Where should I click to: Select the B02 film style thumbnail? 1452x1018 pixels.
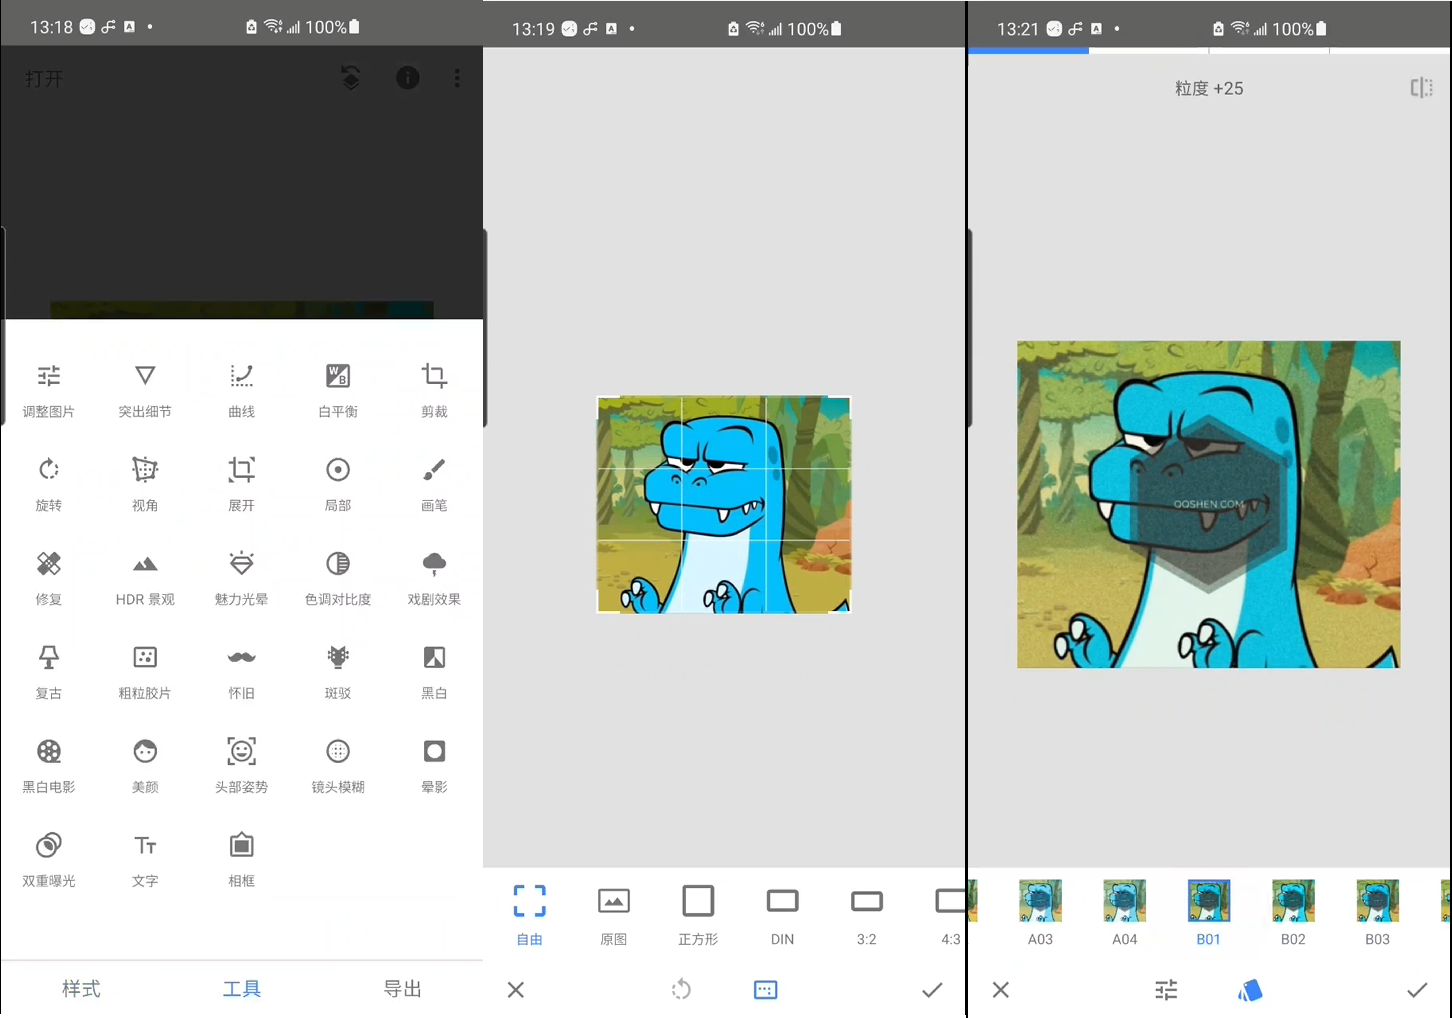1293,913
